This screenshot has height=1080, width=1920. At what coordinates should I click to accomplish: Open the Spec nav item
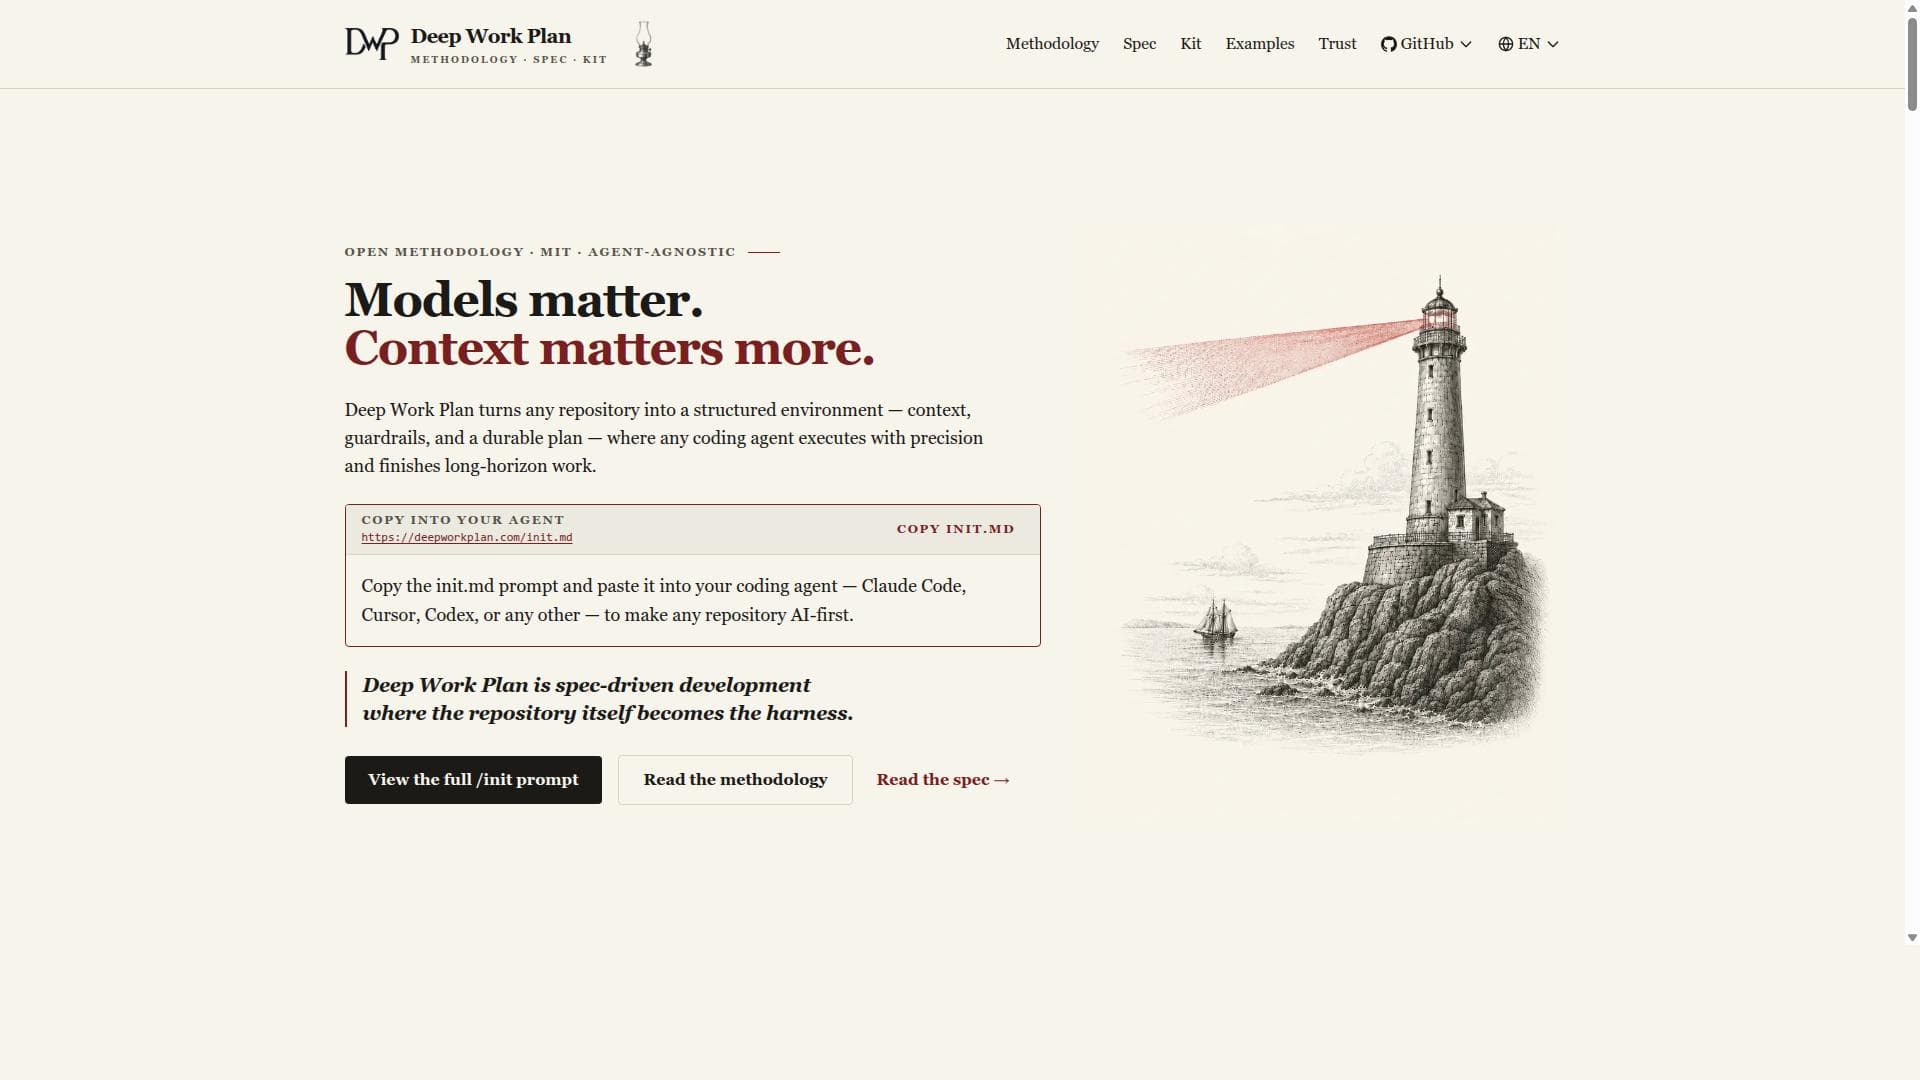1139,44
